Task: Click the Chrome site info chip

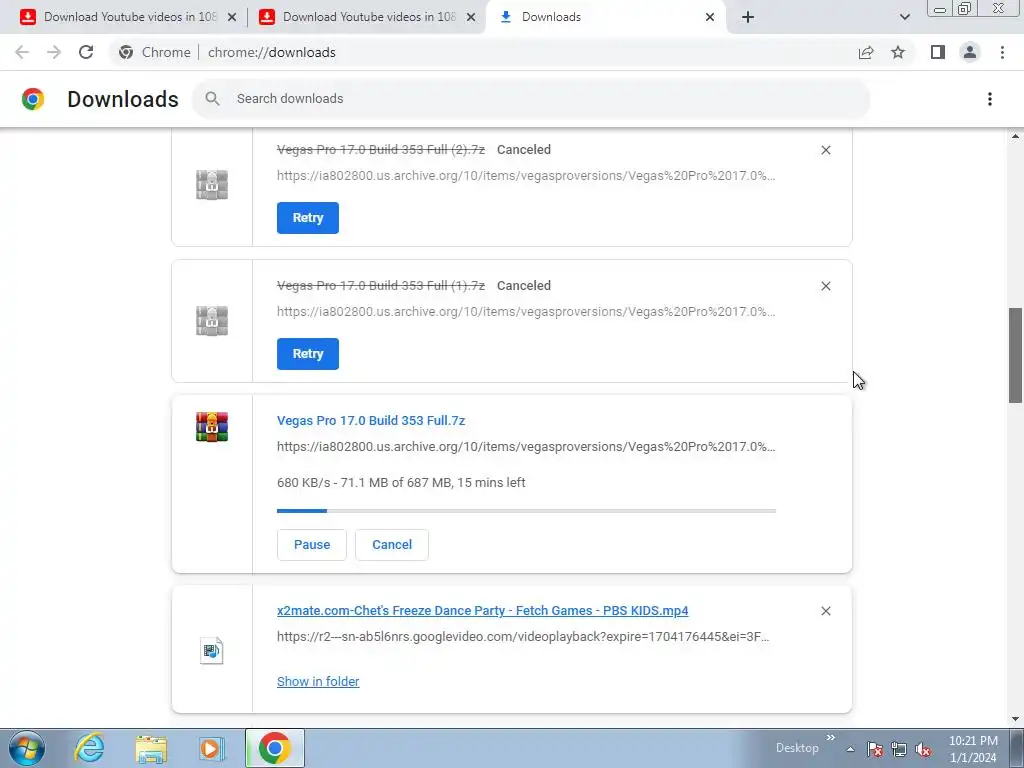Action: (x=155, y=52)
